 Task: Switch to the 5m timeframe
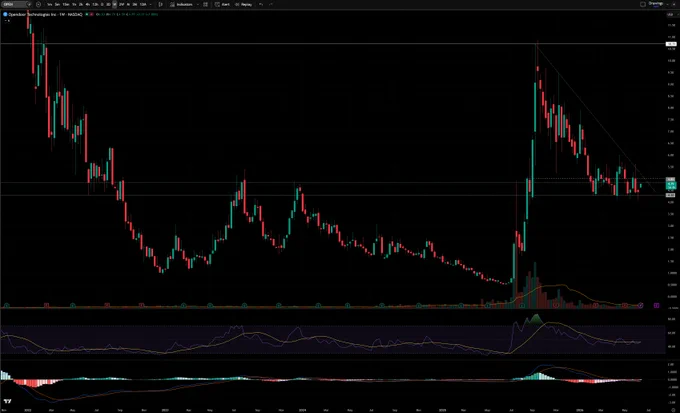click(57, 4)
